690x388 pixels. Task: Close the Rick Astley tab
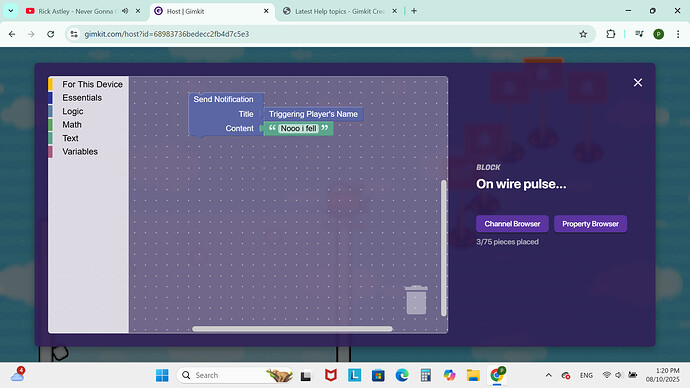[x=138, y=11]
